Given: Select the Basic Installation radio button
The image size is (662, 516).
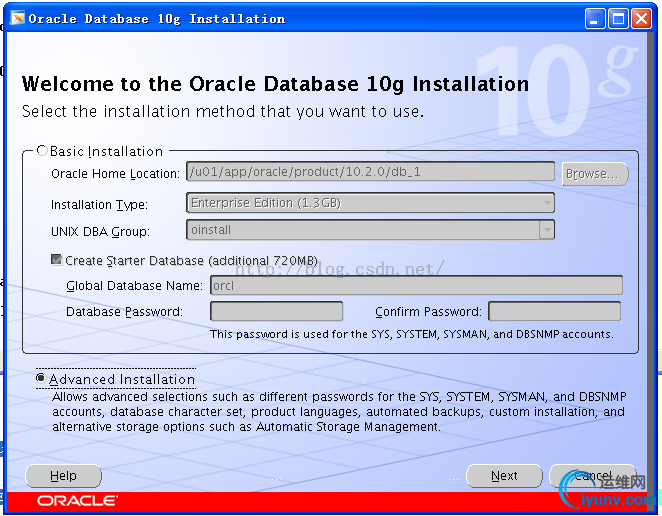Looking at the screenshot, I should [42, 150].
